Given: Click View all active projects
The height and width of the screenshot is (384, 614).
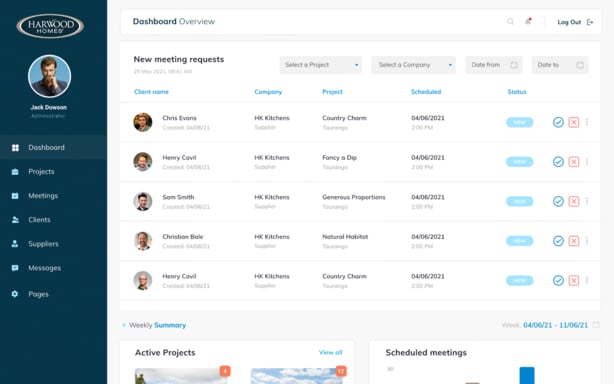Looking at the screenshot, I should (330, 353).
